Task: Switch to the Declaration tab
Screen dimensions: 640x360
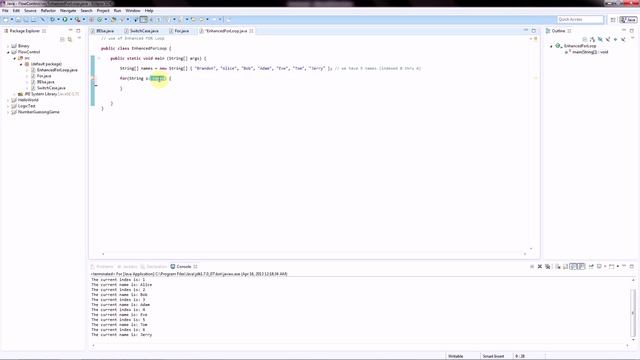Action: [x=153, y=267]
